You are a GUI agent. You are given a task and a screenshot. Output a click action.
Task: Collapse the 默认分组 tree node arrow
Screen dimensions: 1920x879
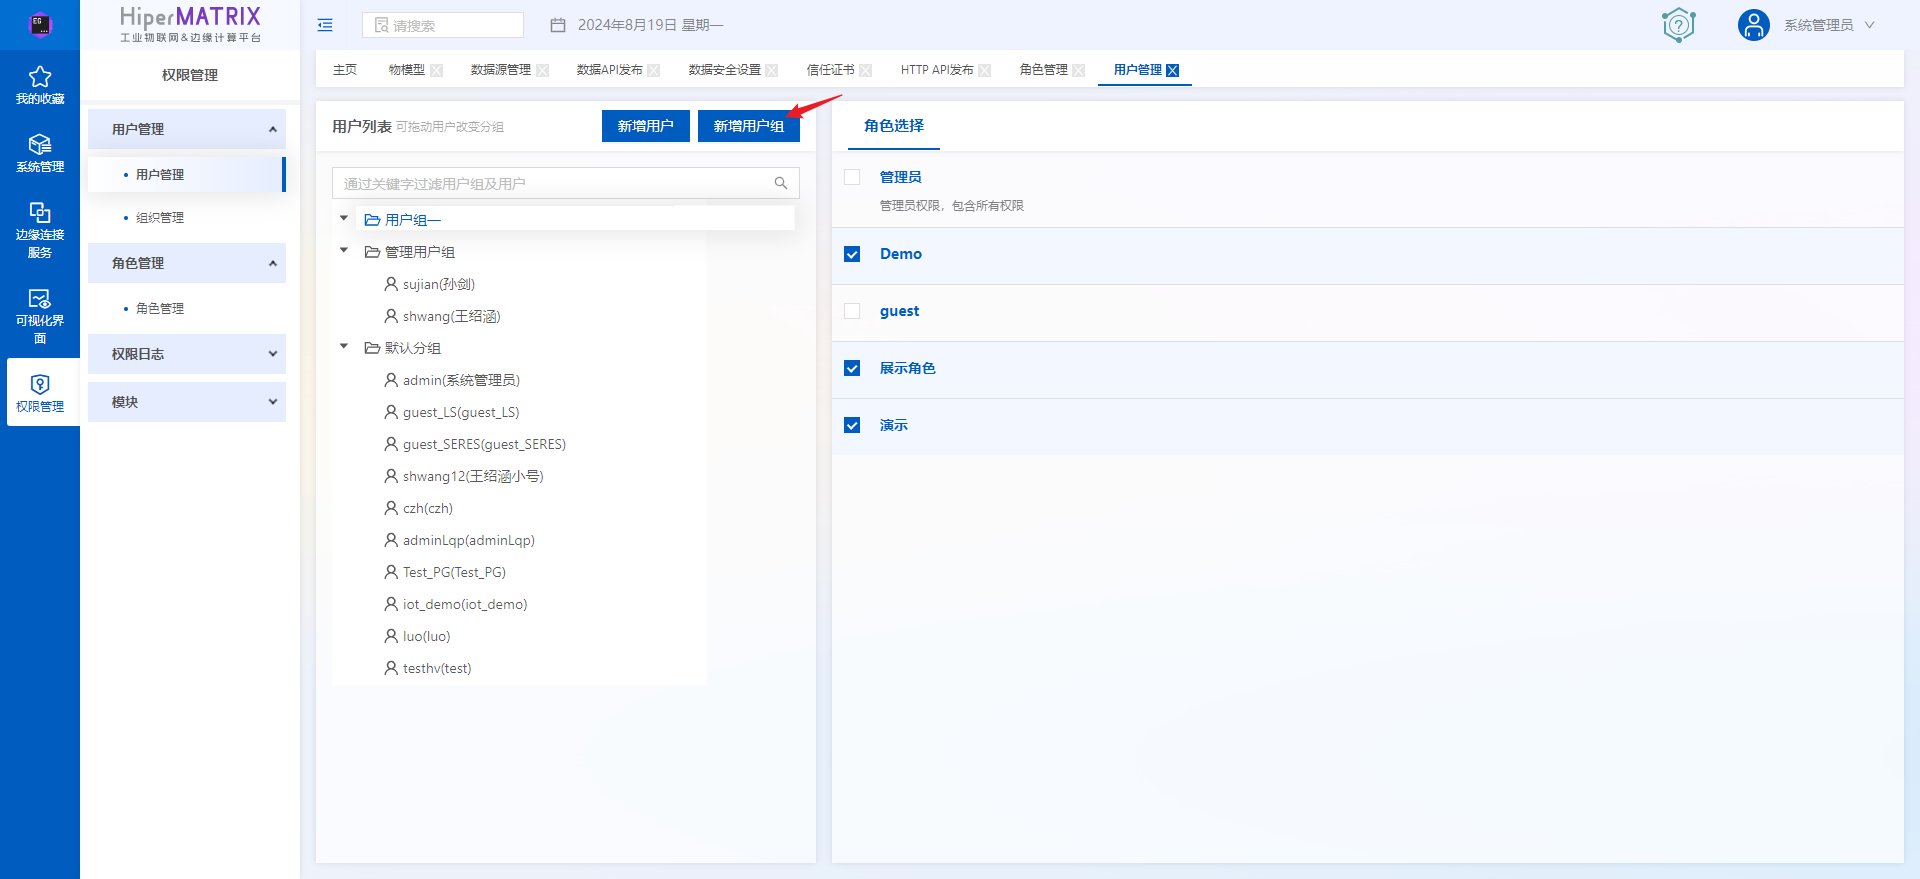pos(344,346)
